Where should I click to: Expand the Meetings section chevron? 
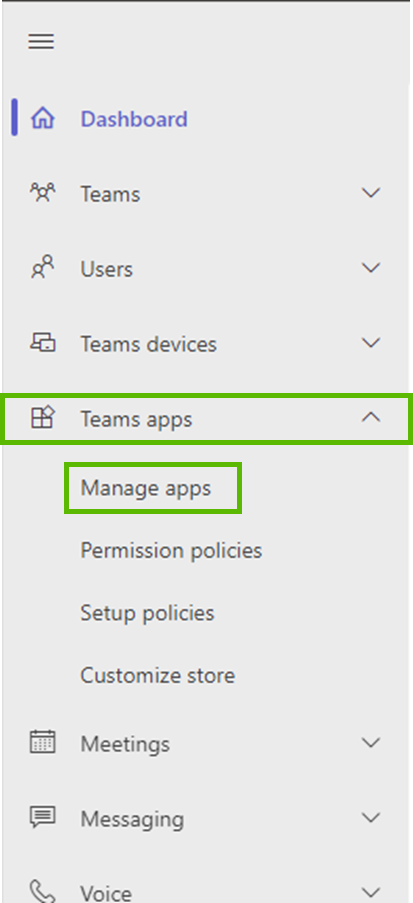click(371, 742)
